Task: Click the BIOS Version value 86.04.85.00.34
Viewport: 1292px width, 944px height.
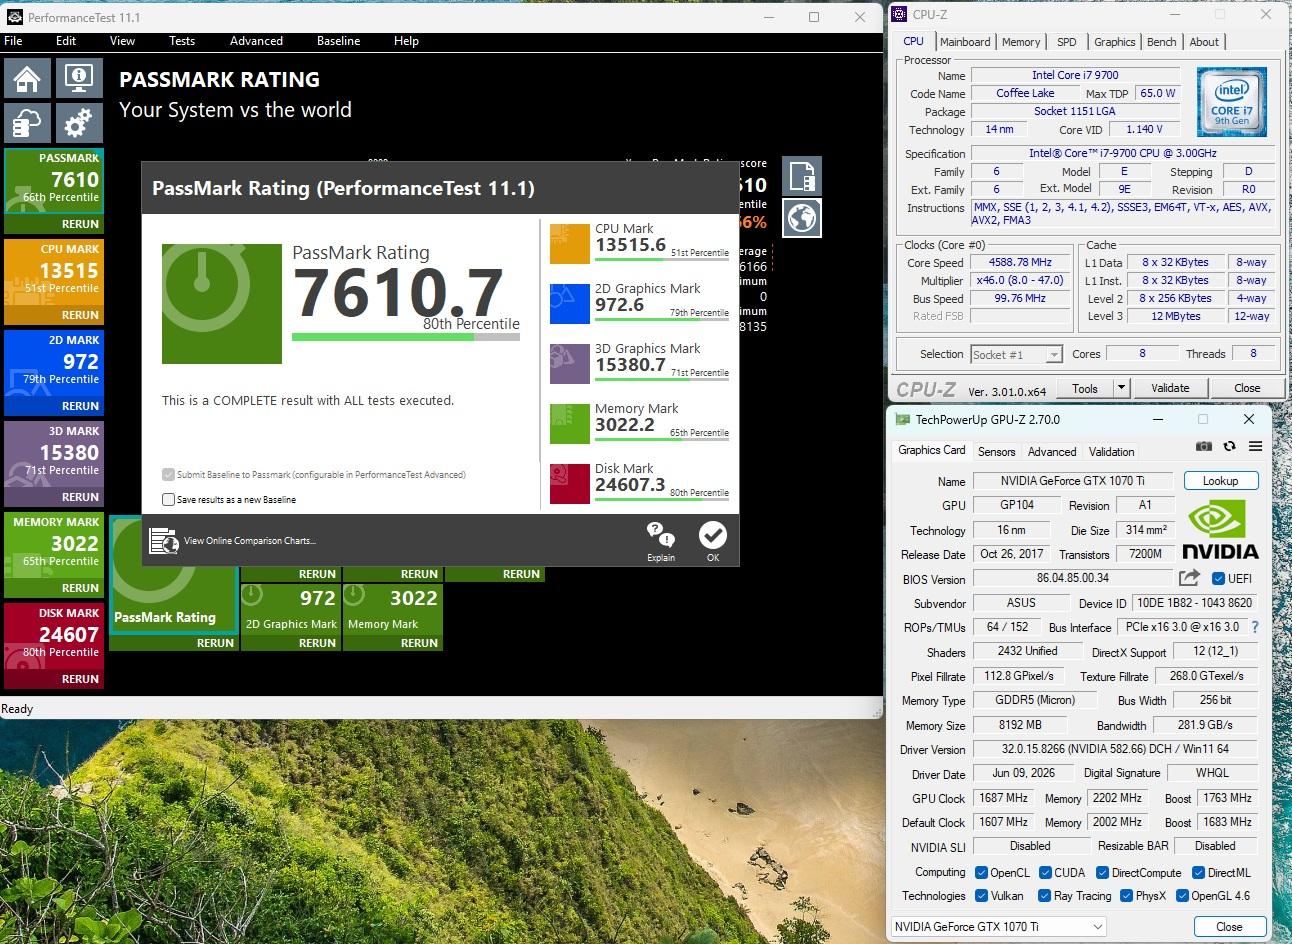Action: [x=1072, y=578]
